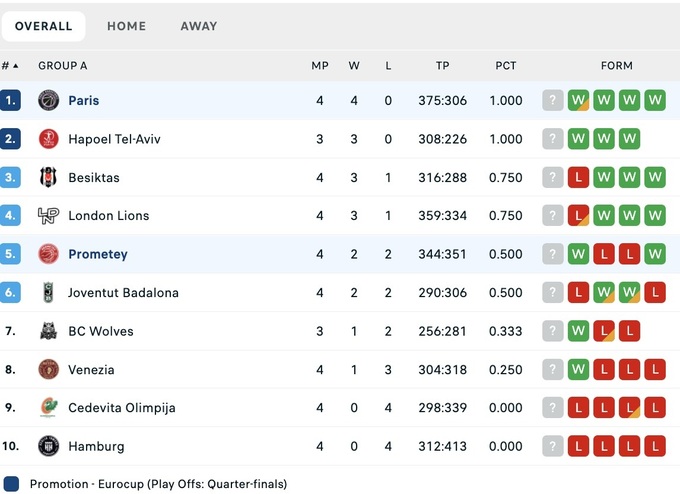The image size is (680, 494).
Task: Click the Hapoel Tel-Aviv team logo
Action: click(x=48, y=139)
